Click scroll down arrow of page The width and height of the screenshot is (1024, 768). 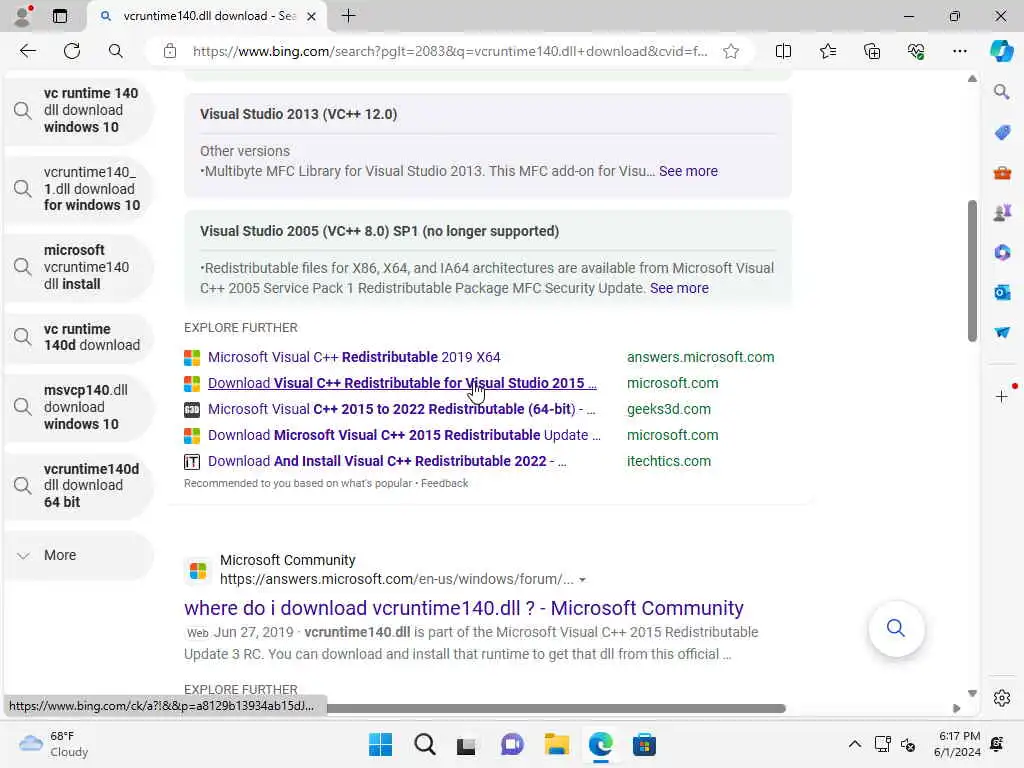[x=972, y=694]
